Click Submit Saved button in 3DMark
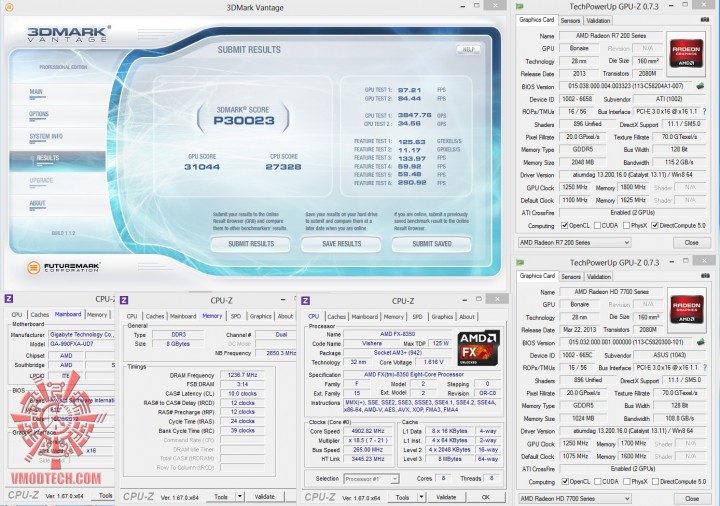Image resolution: width=720 pixels, height=506 pixels. click(x=432, y=244)
